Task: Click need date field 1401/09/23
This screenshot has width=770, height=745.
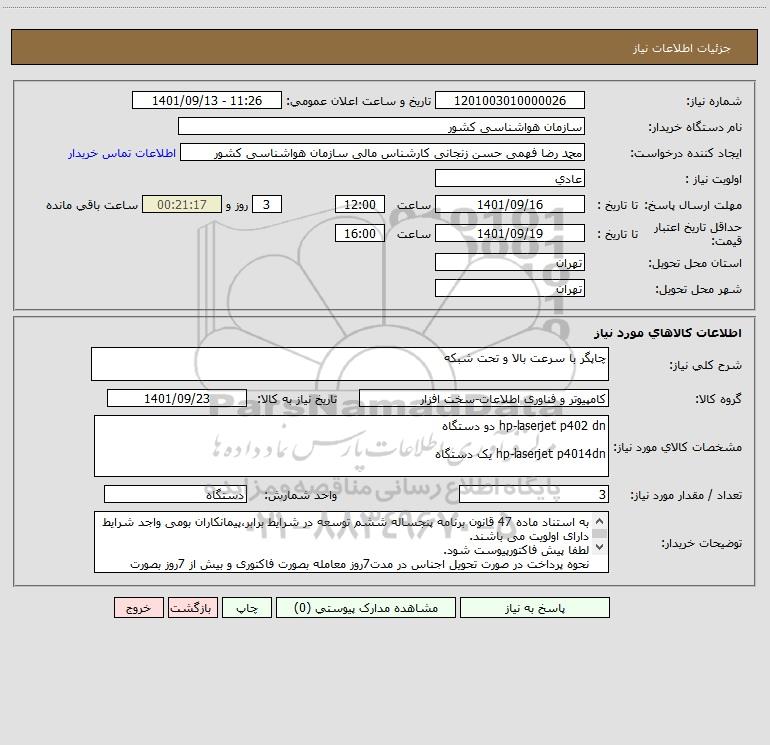Action: click(177, 398)
